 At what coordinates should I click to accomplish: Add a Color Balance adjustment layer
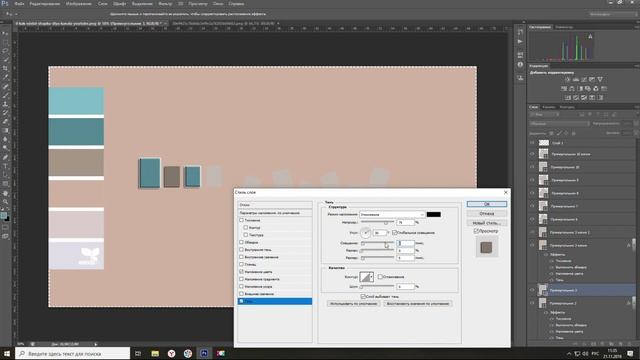pos(572,89)
